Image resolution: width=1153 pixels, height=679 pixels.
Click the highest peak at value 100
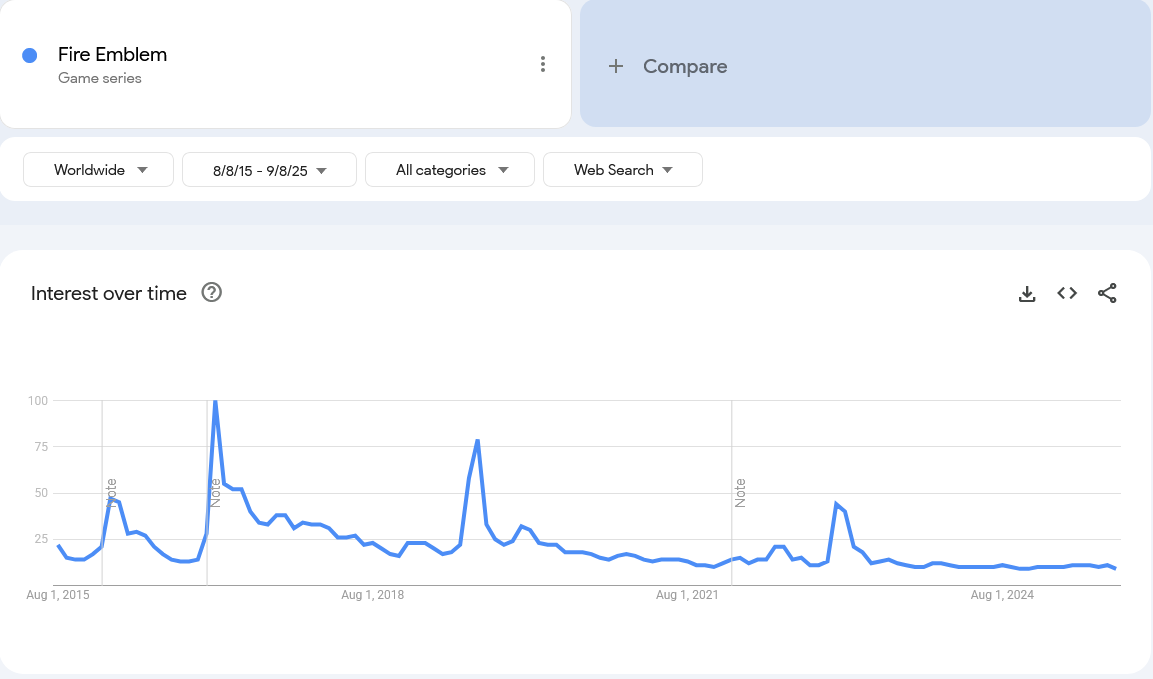click(215, 401)
